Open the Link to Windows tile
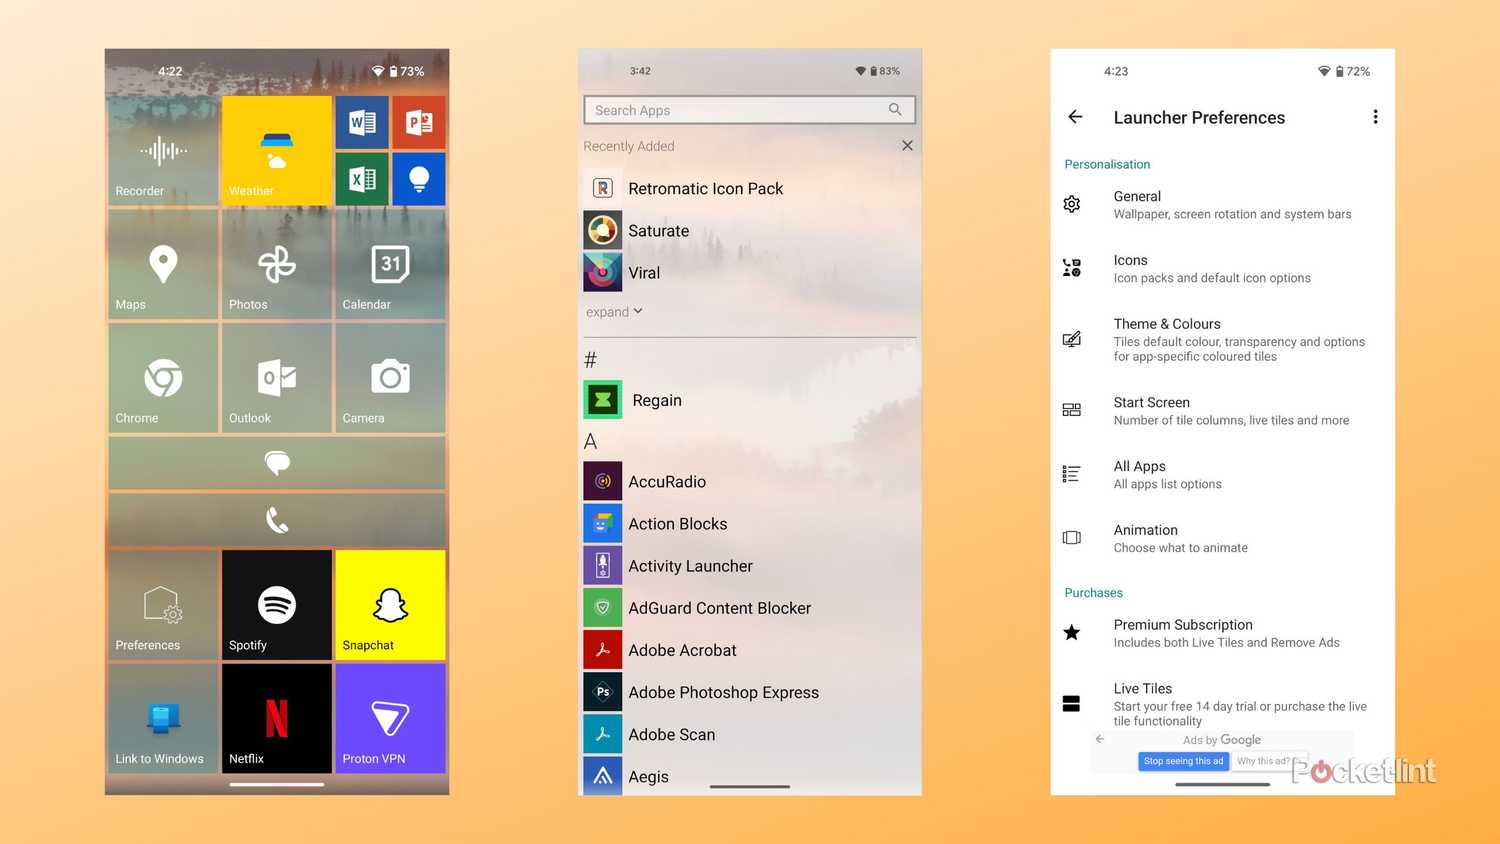Screen dimensions: 1500x844 (x=163, y=719)
